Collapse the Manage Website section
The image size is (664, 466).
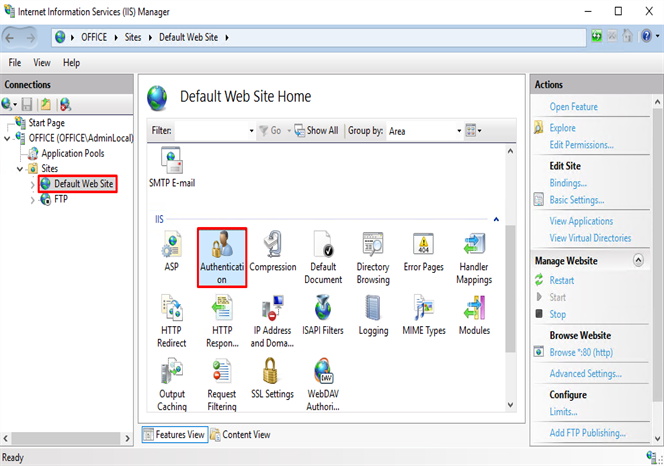click(638, 260)
